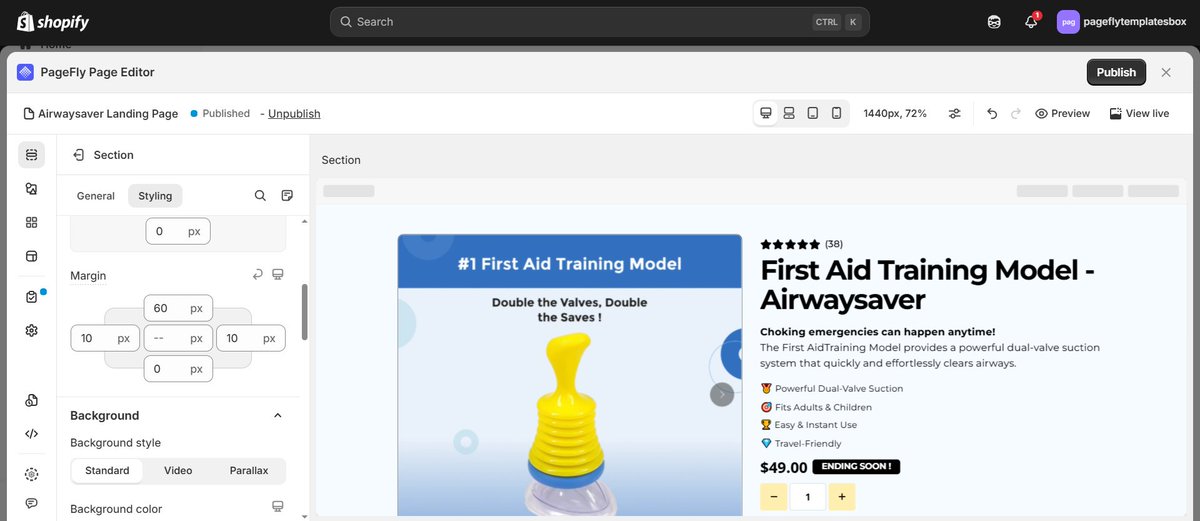
Task: Open the page outline panel in sidebar
Action: click(x=31, y=155)
